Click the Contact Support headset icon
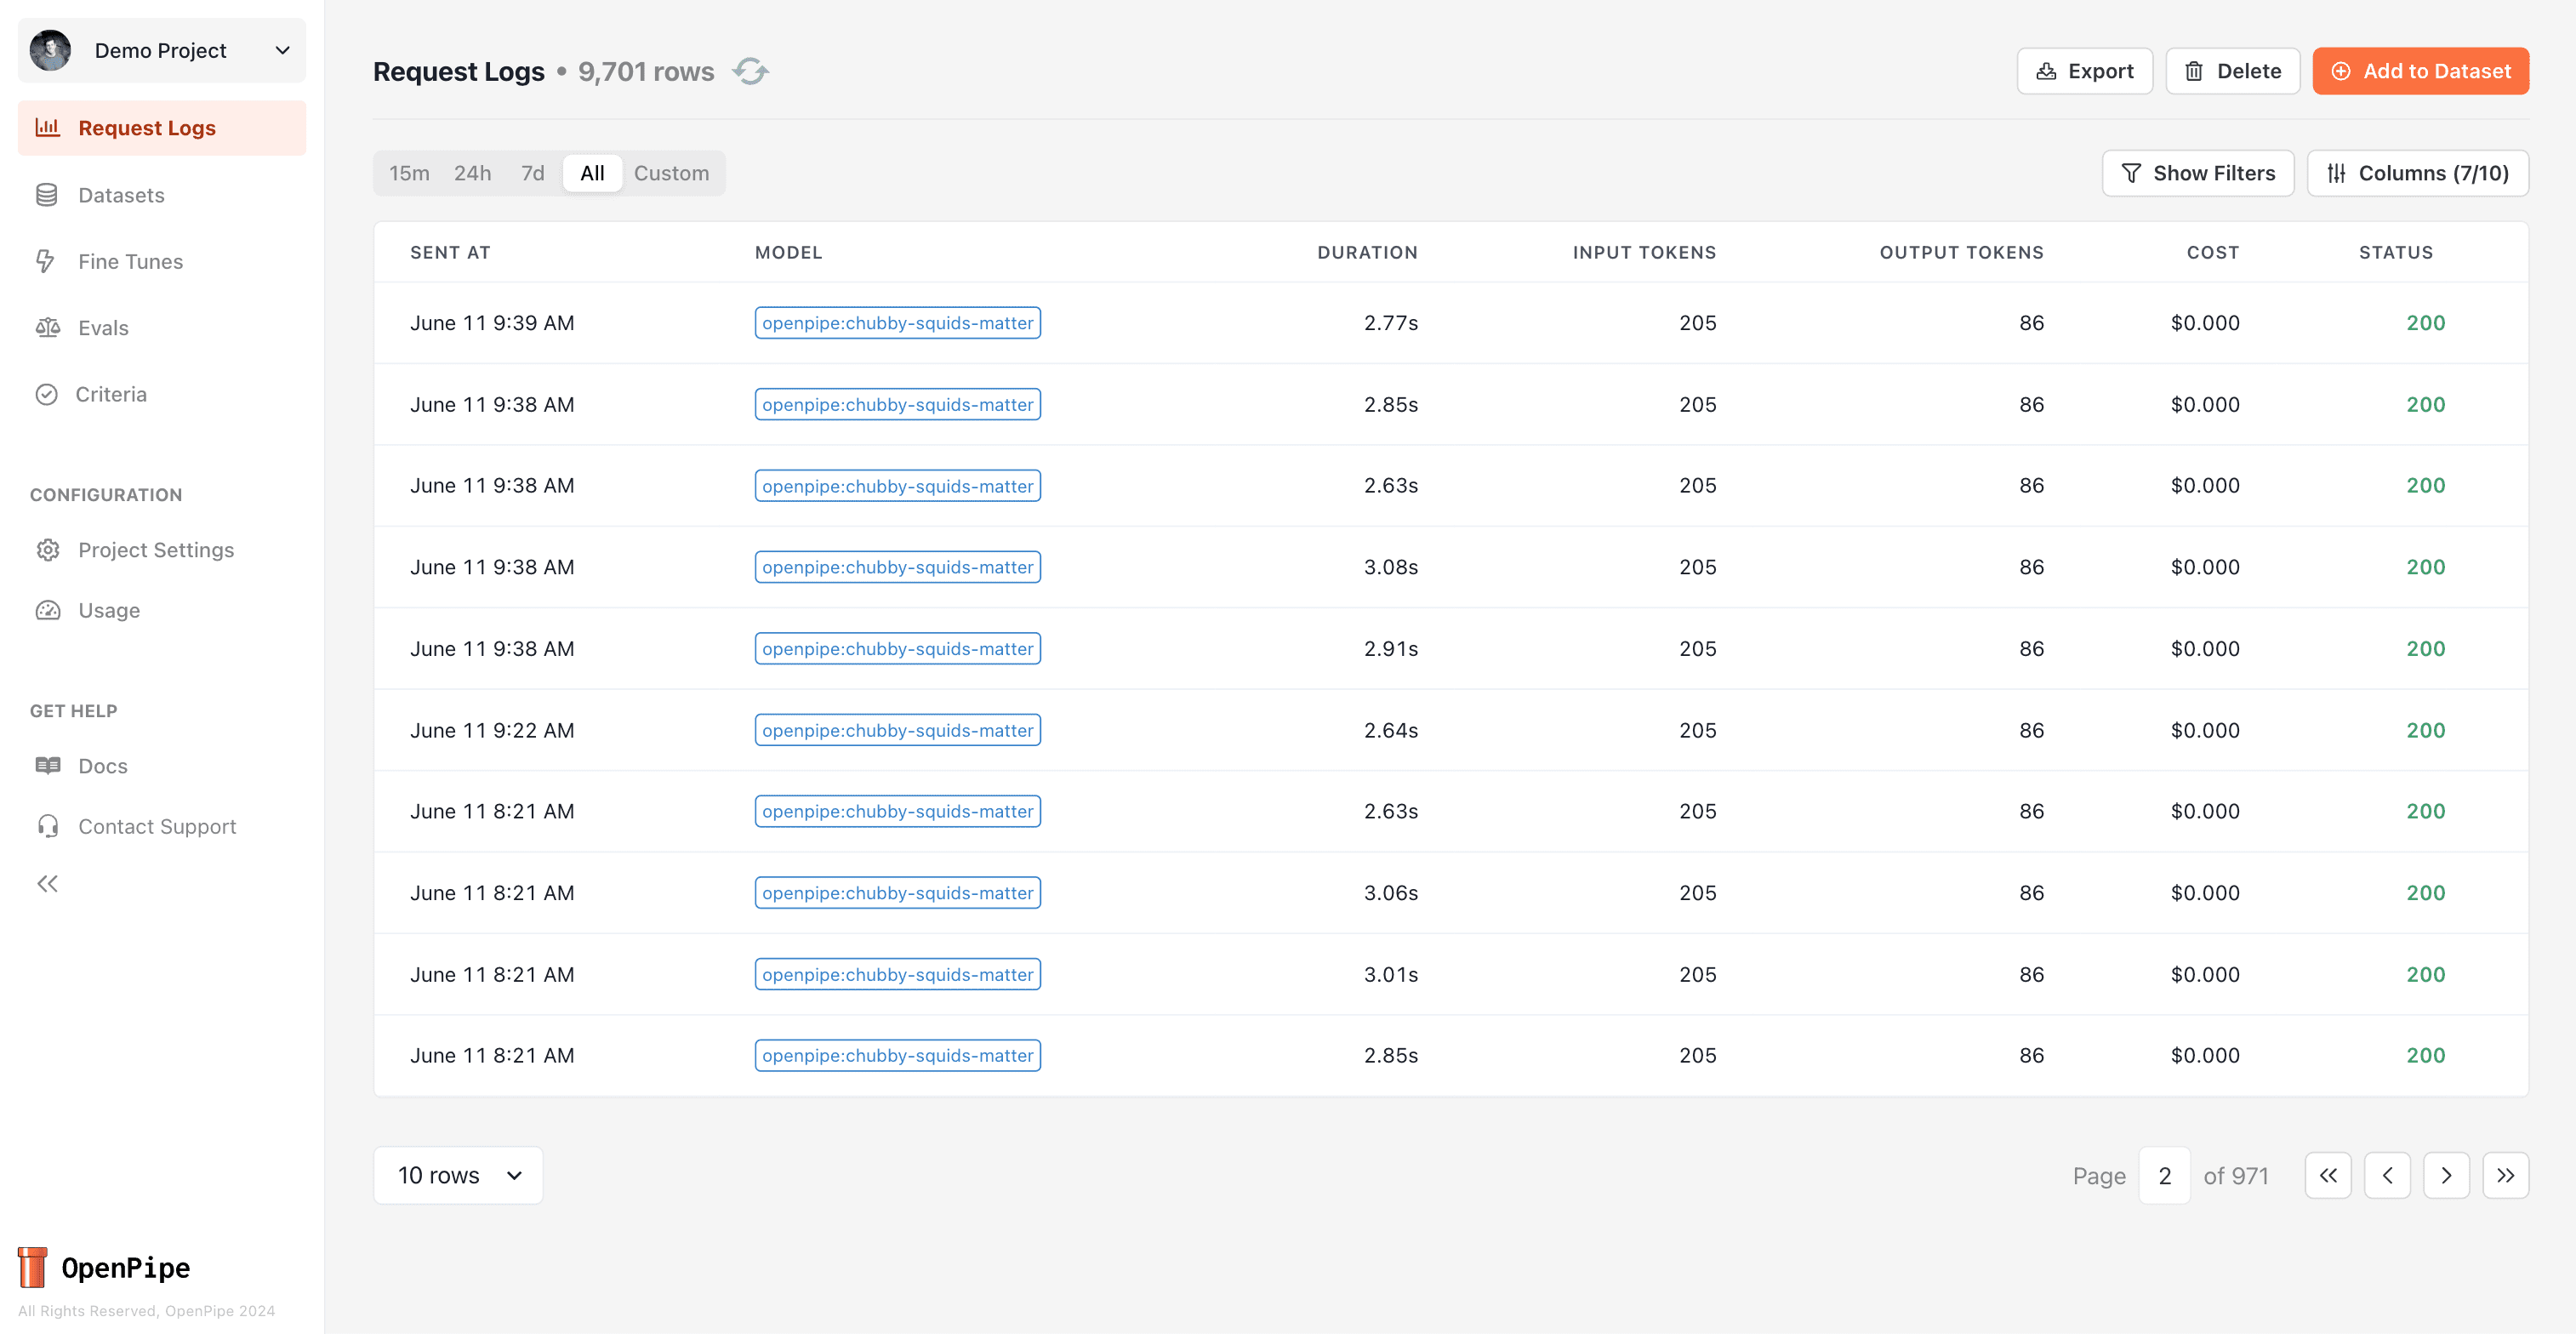Viewport: 2576px width, 1334px height. (x=47, y=826)
